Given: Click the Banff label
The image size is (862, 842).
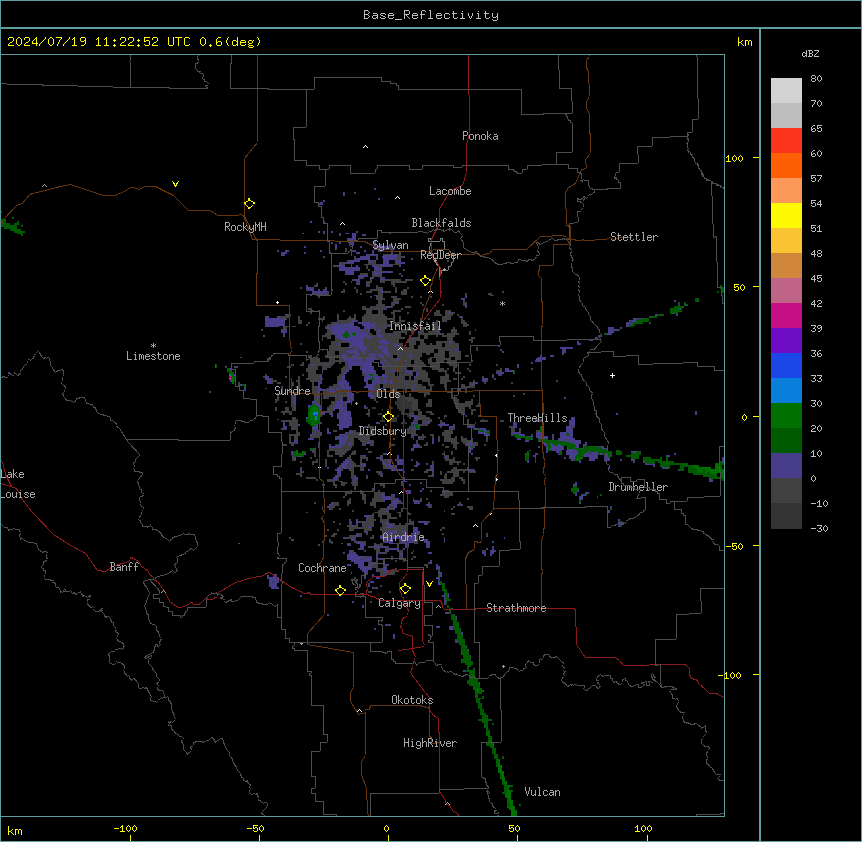Looking at the screenshot, I should coord(124,567).
